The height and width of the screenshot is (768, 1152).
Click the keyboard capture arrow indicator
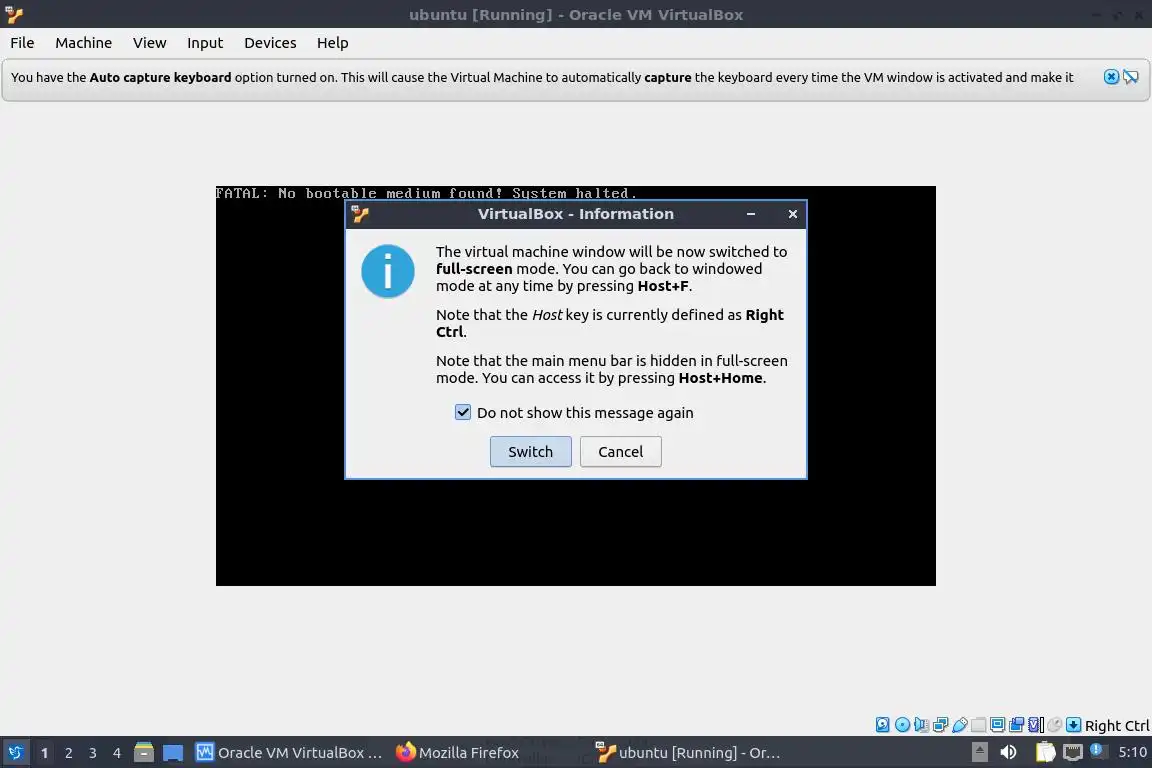[1073, 725]
